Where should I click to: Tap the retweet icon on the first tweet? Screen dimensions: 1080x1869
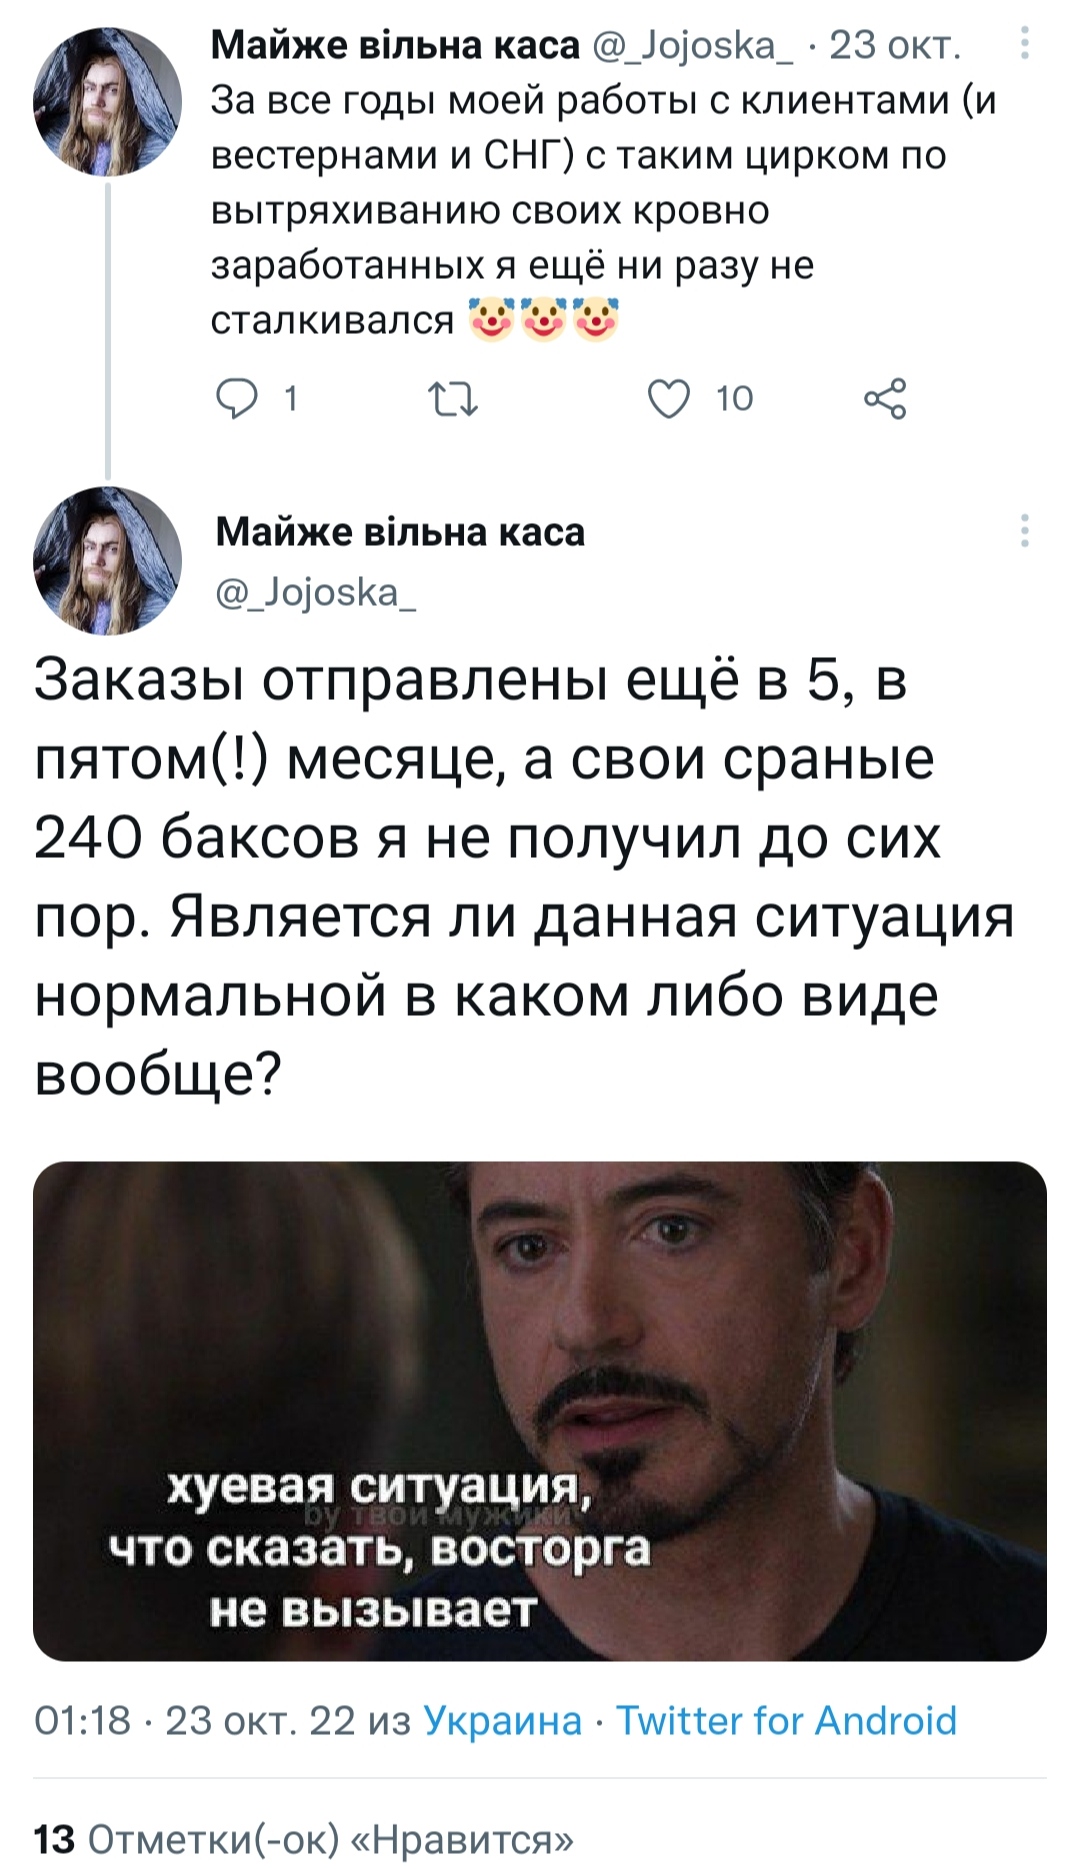452,399
